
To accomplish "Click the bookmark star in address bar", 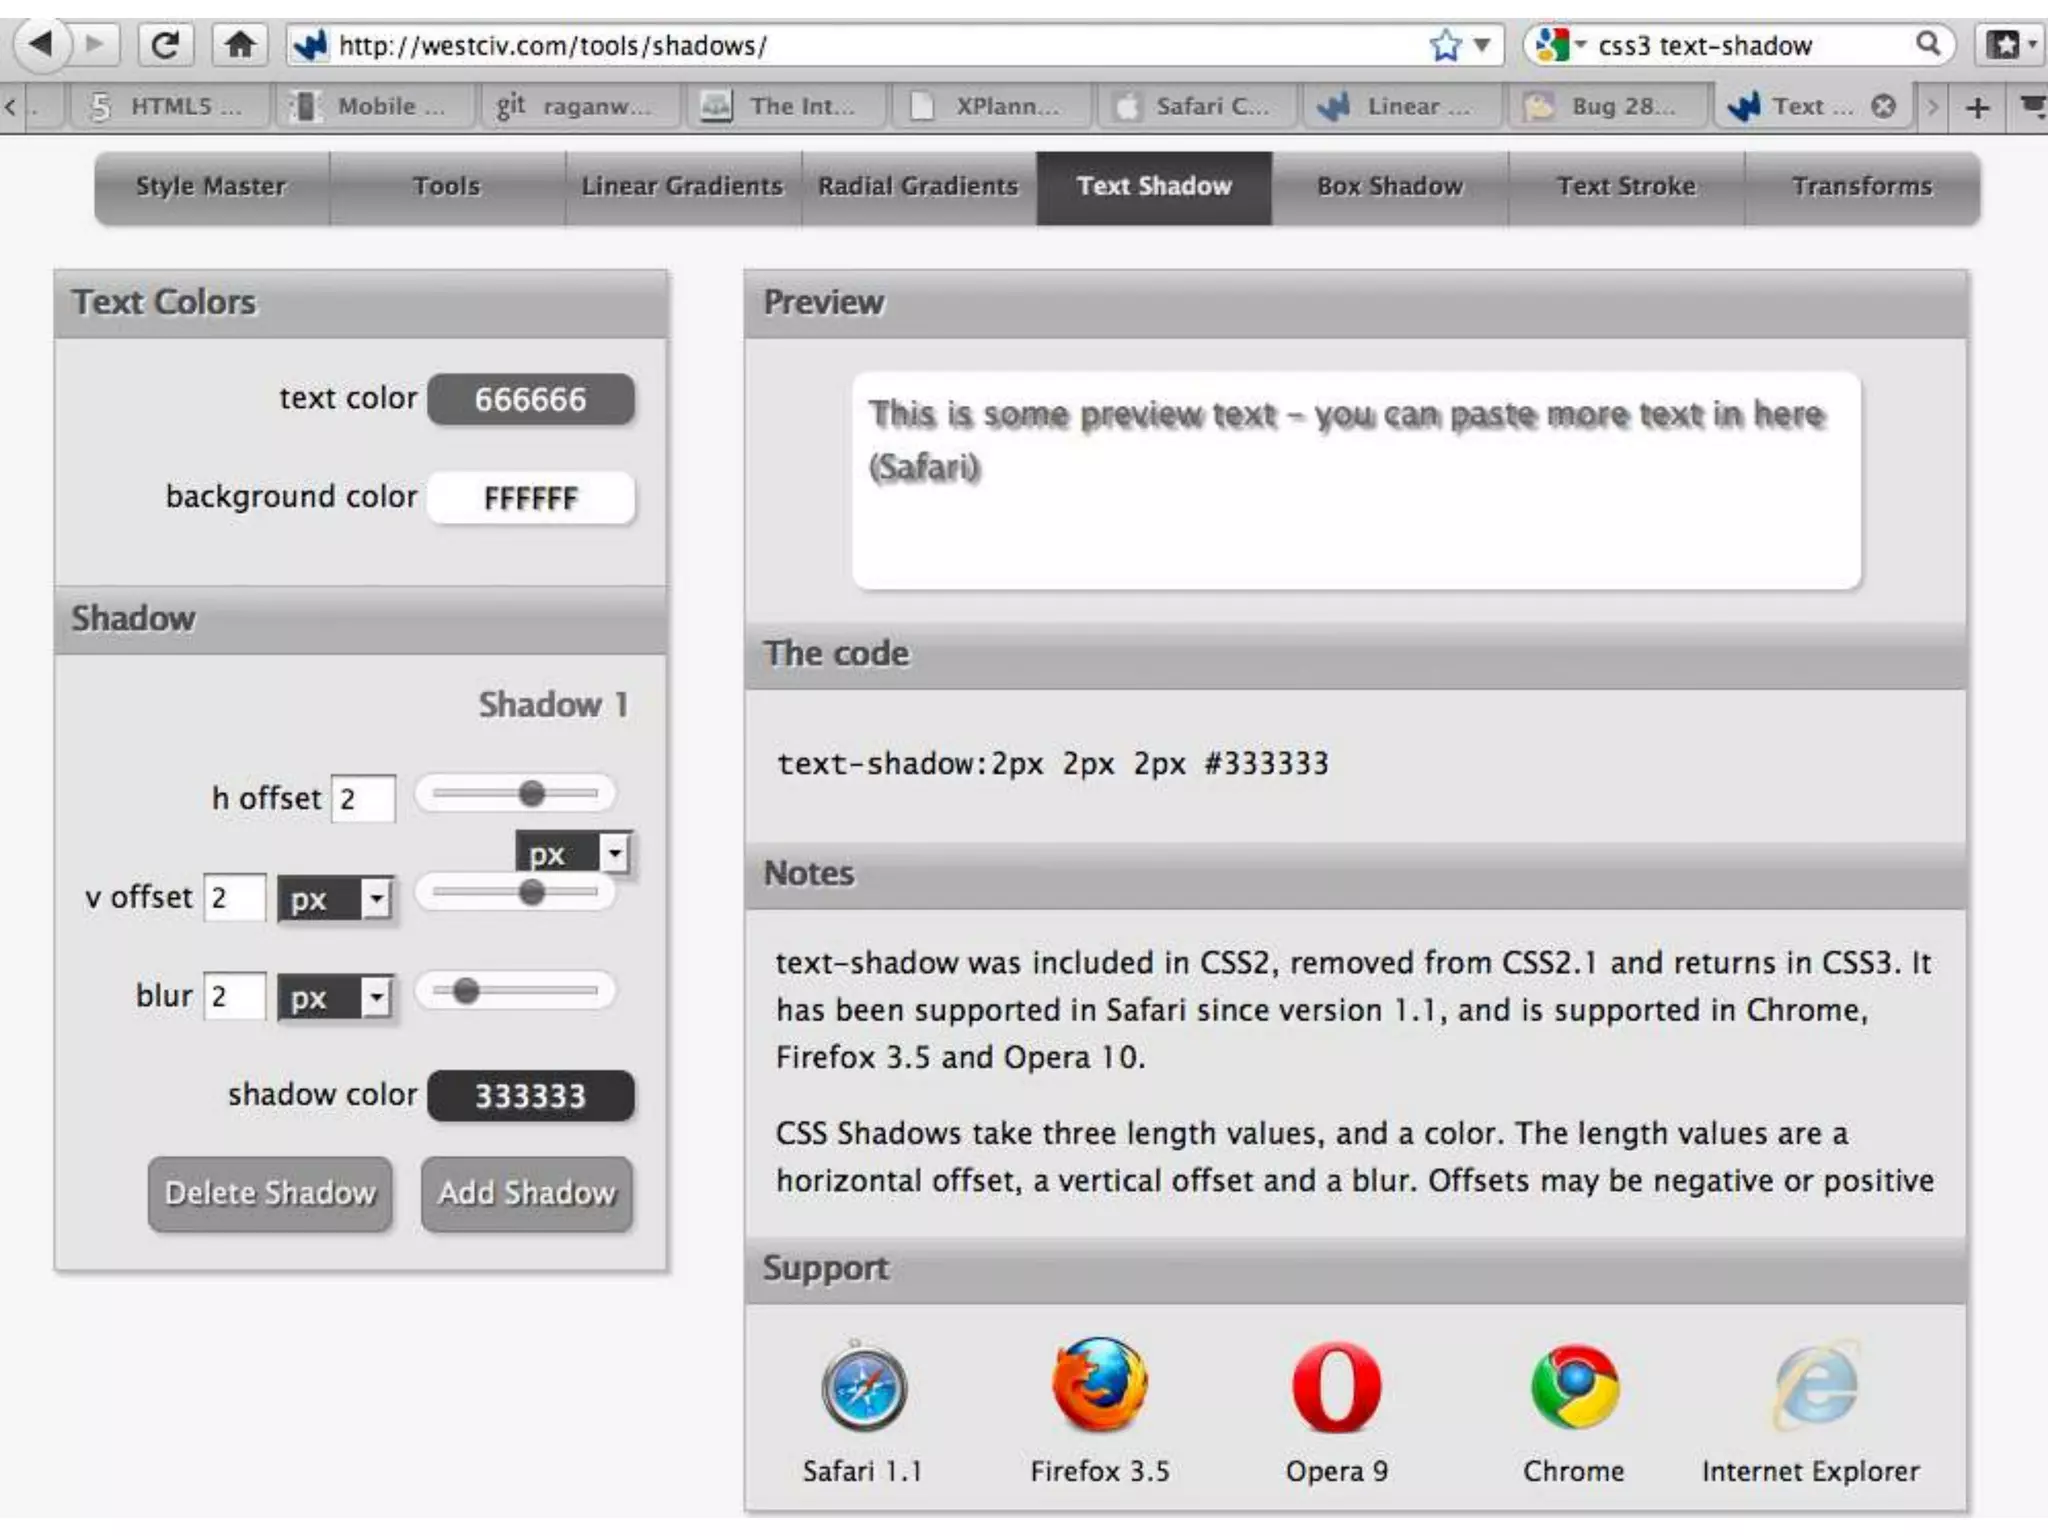I will (x=1444, y=45).
